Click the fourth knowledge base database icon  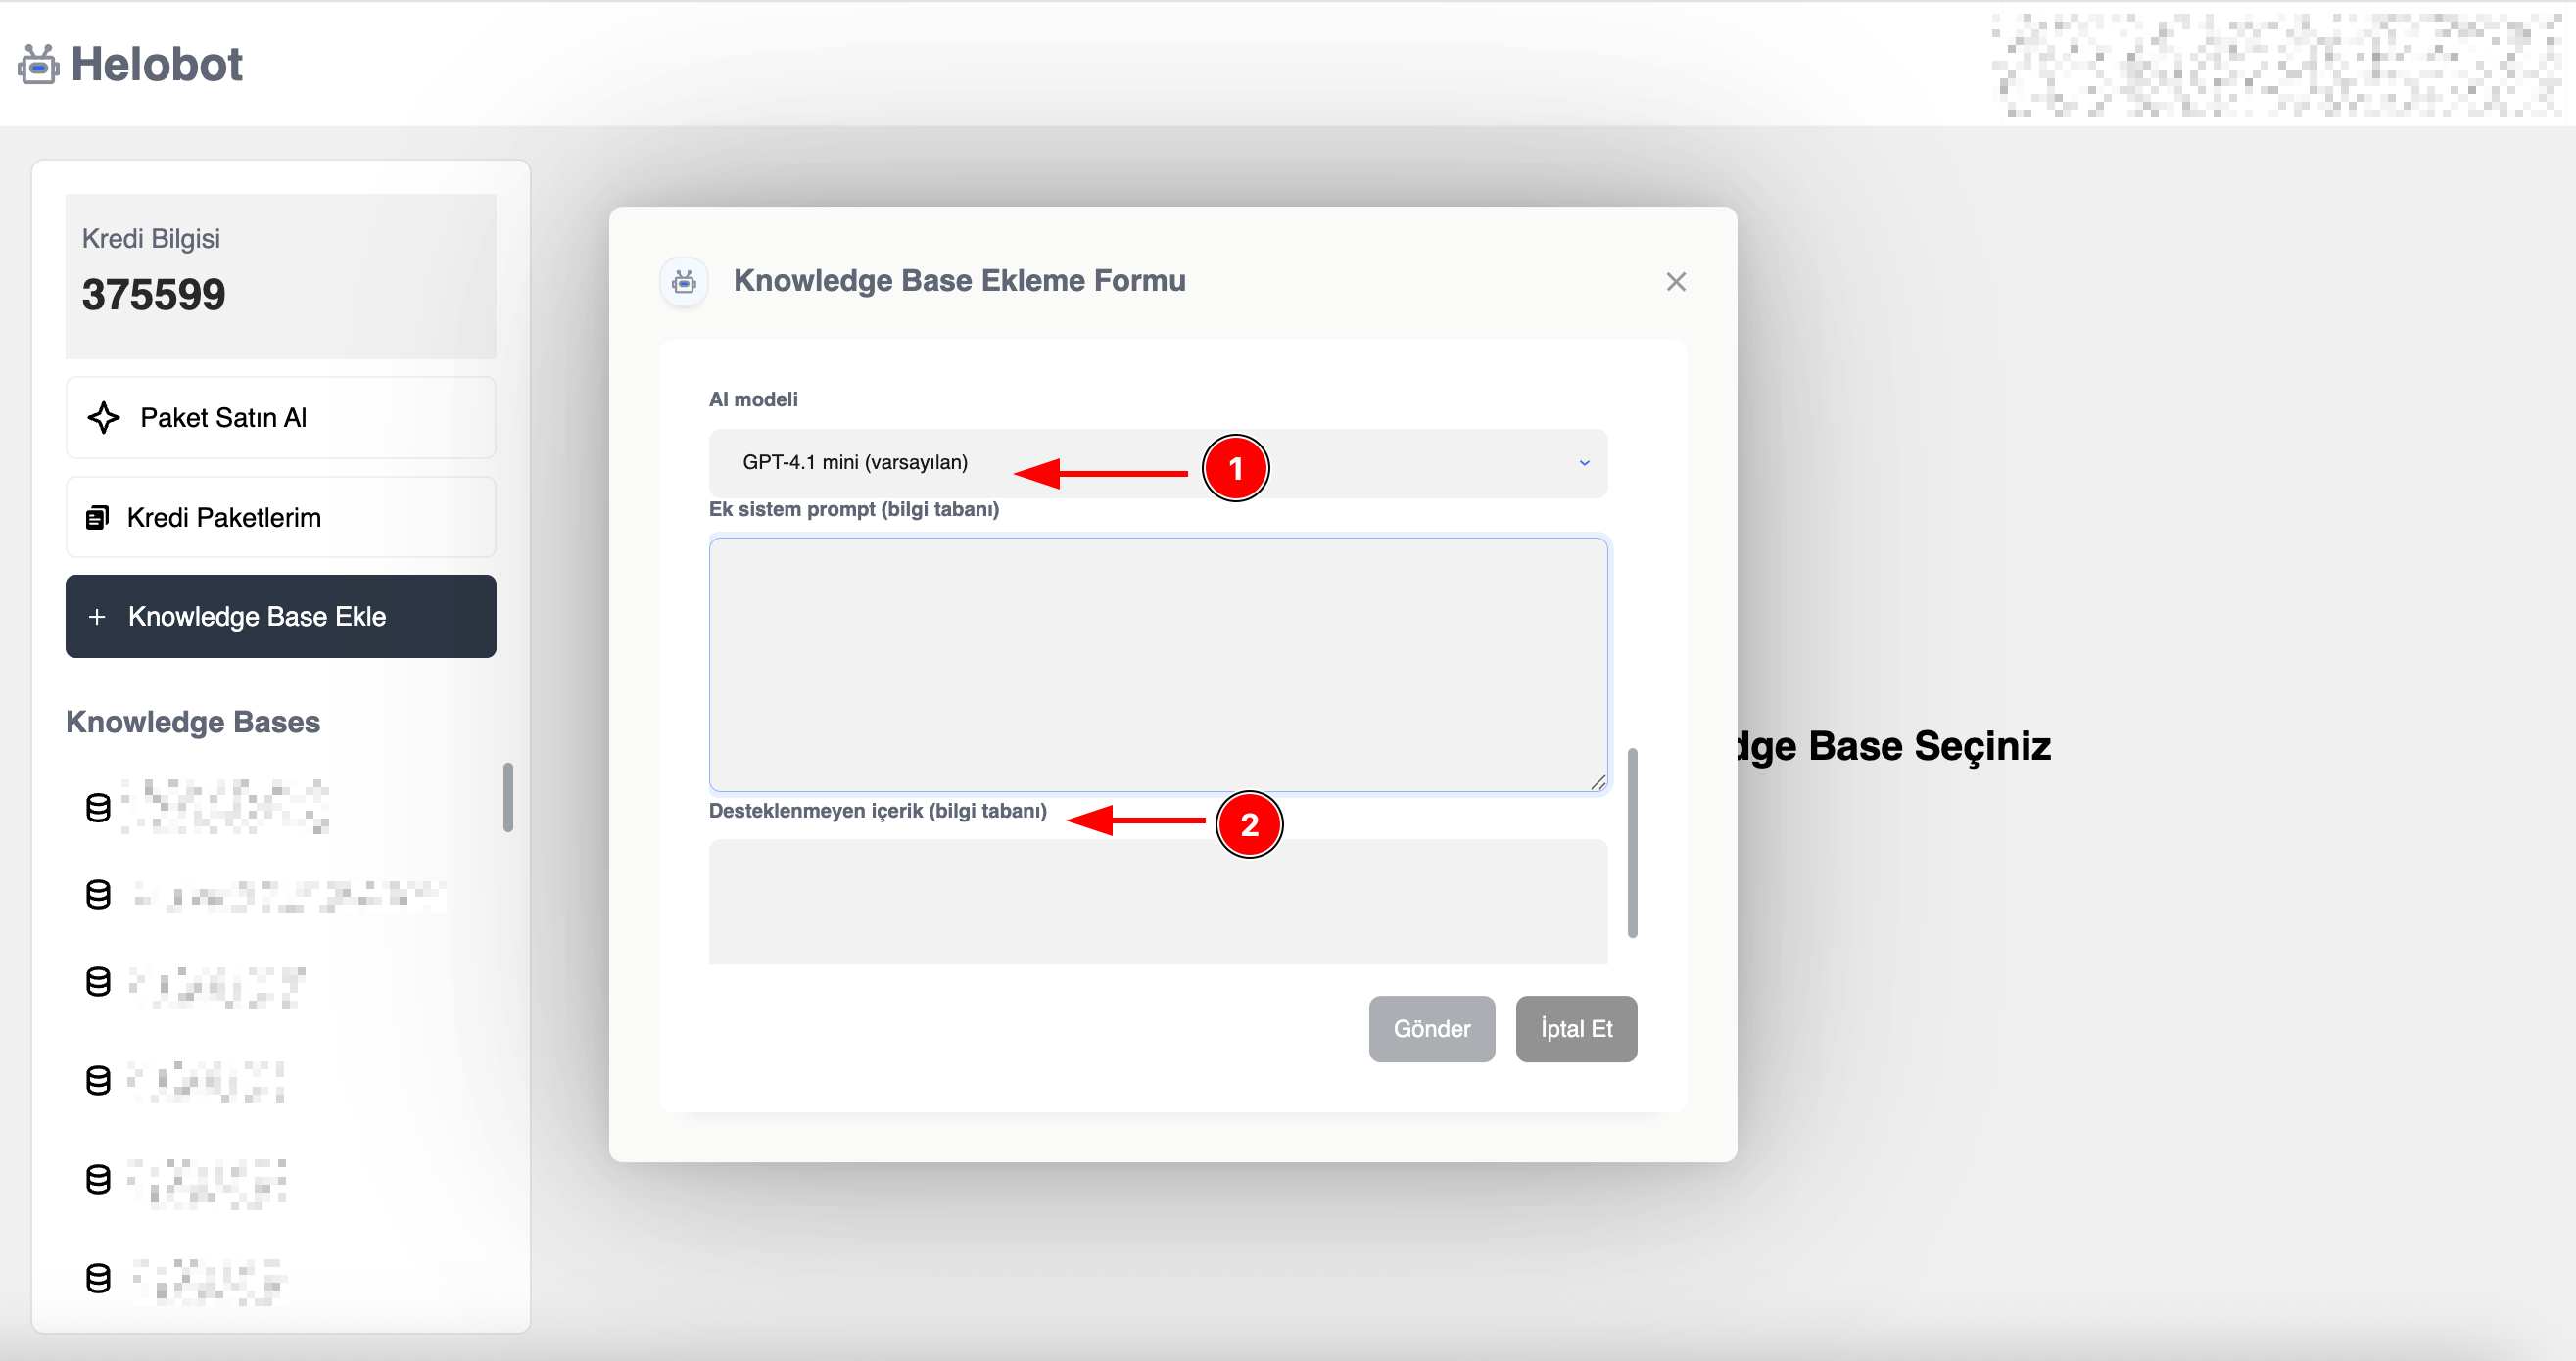[98, 1081]
